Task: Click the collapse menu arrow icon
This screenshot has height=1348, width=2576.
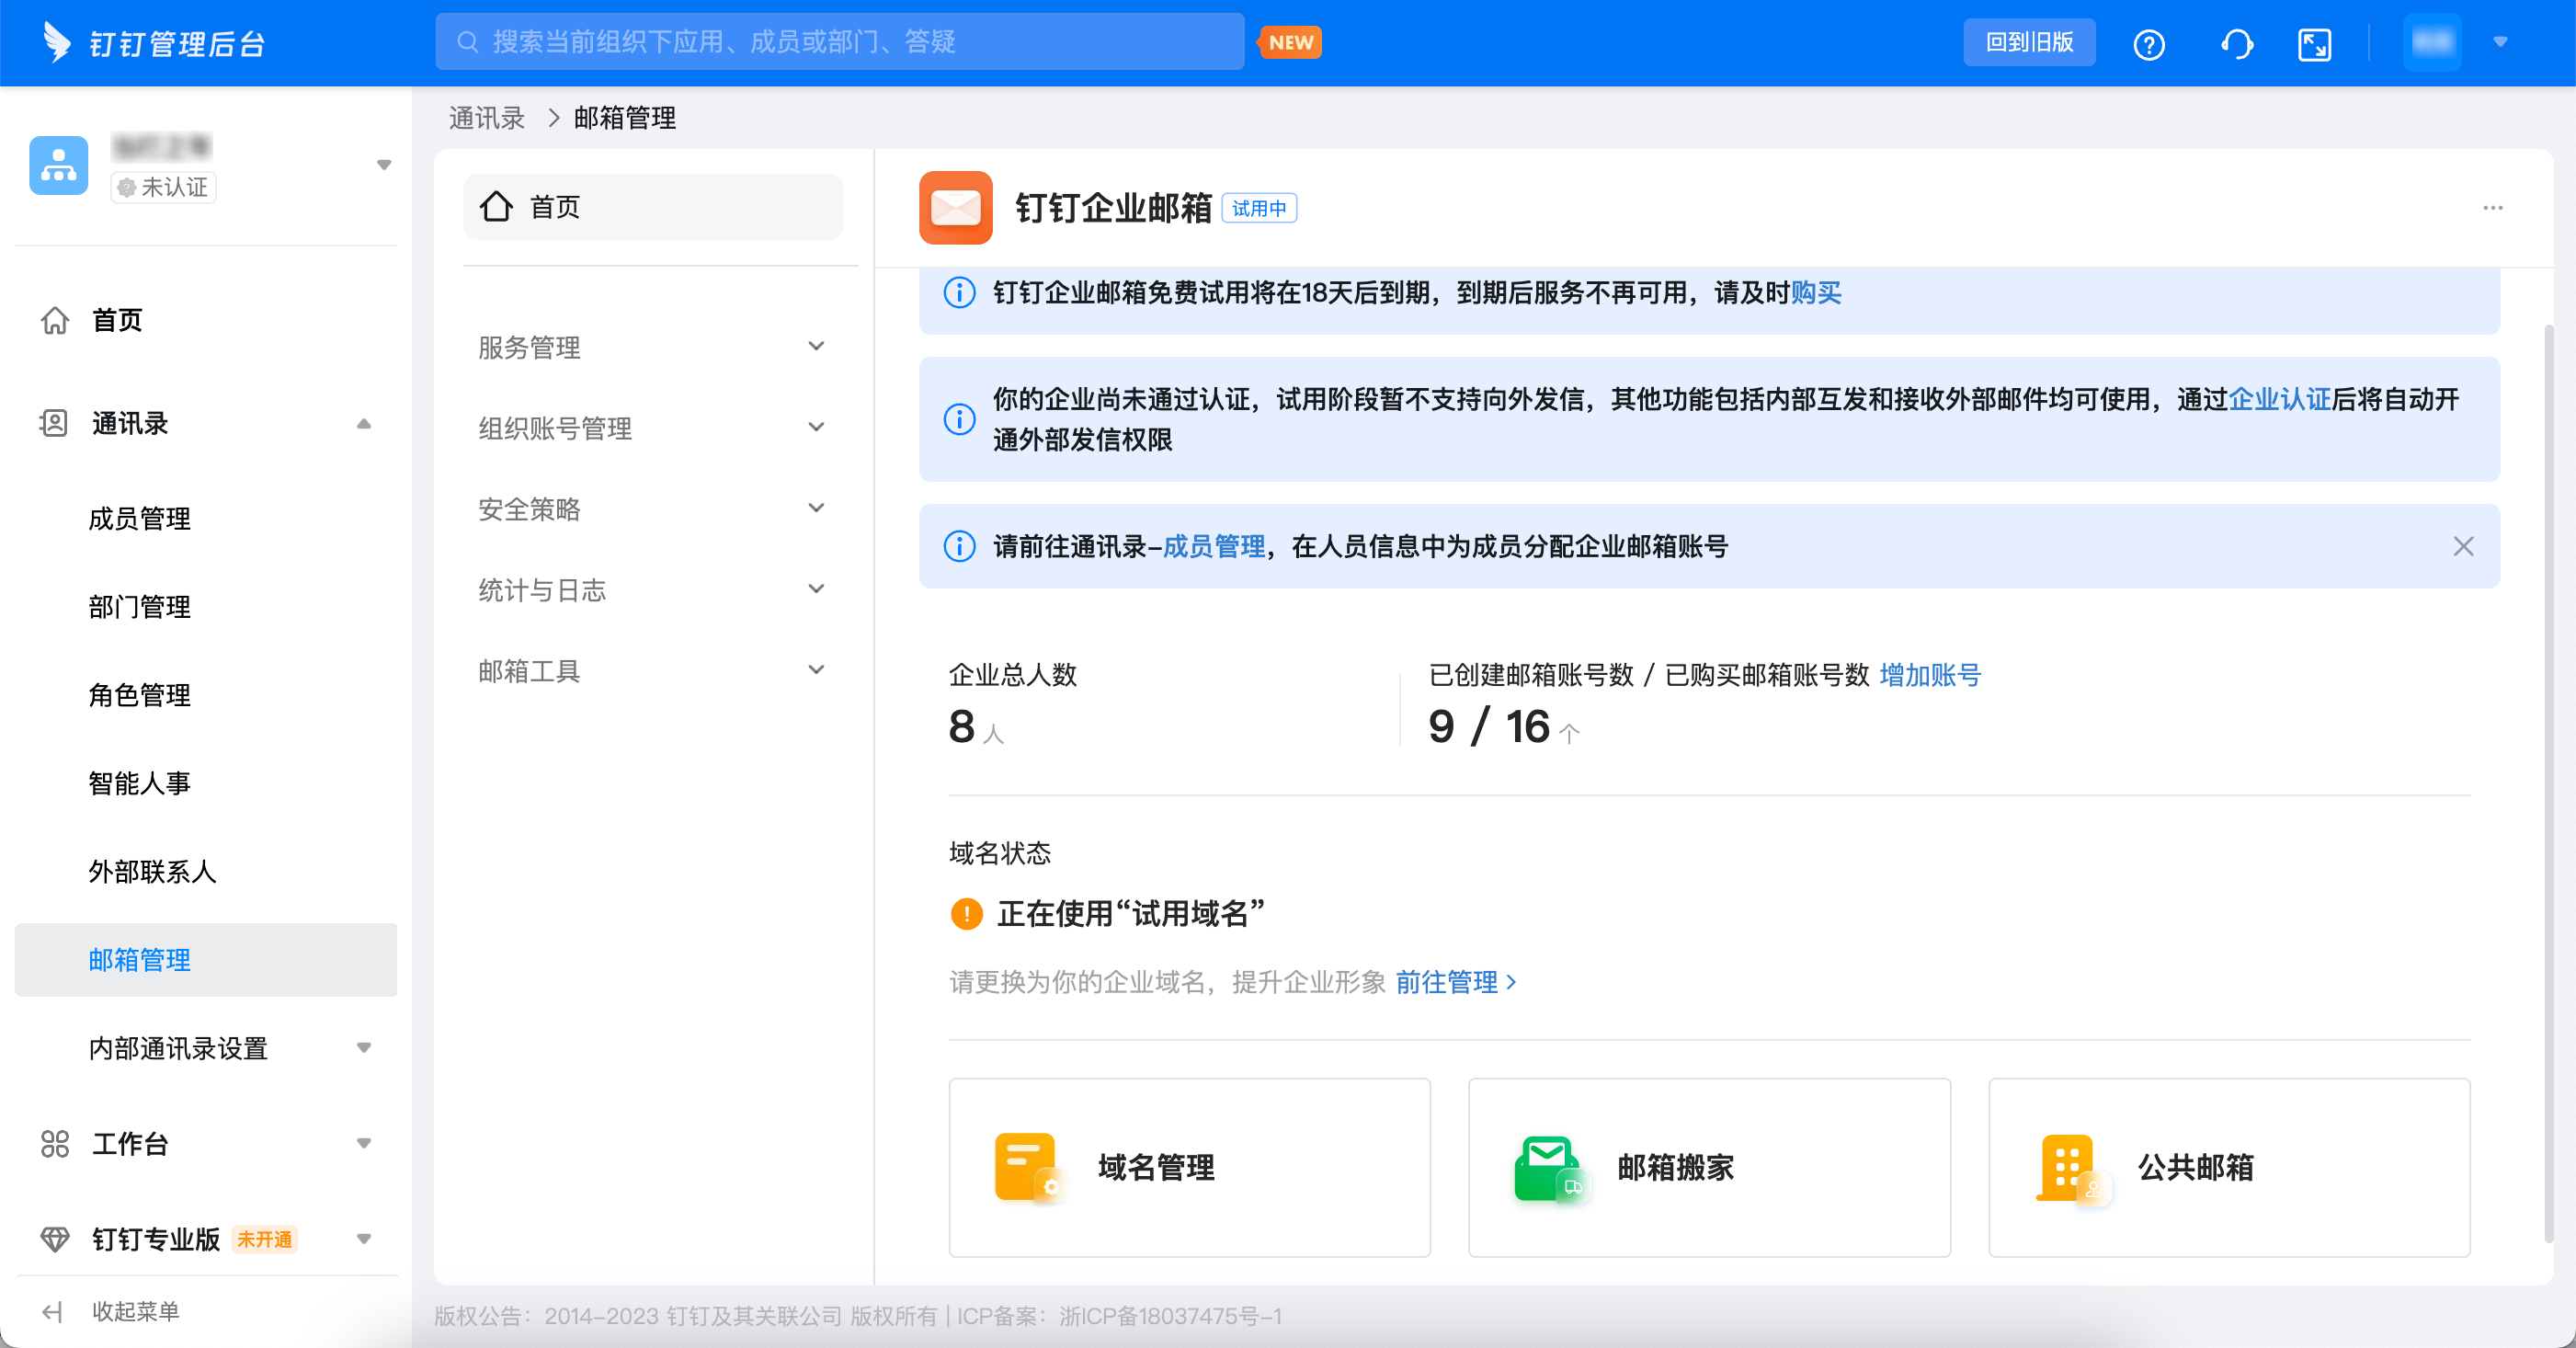Action: (53, 1311)
